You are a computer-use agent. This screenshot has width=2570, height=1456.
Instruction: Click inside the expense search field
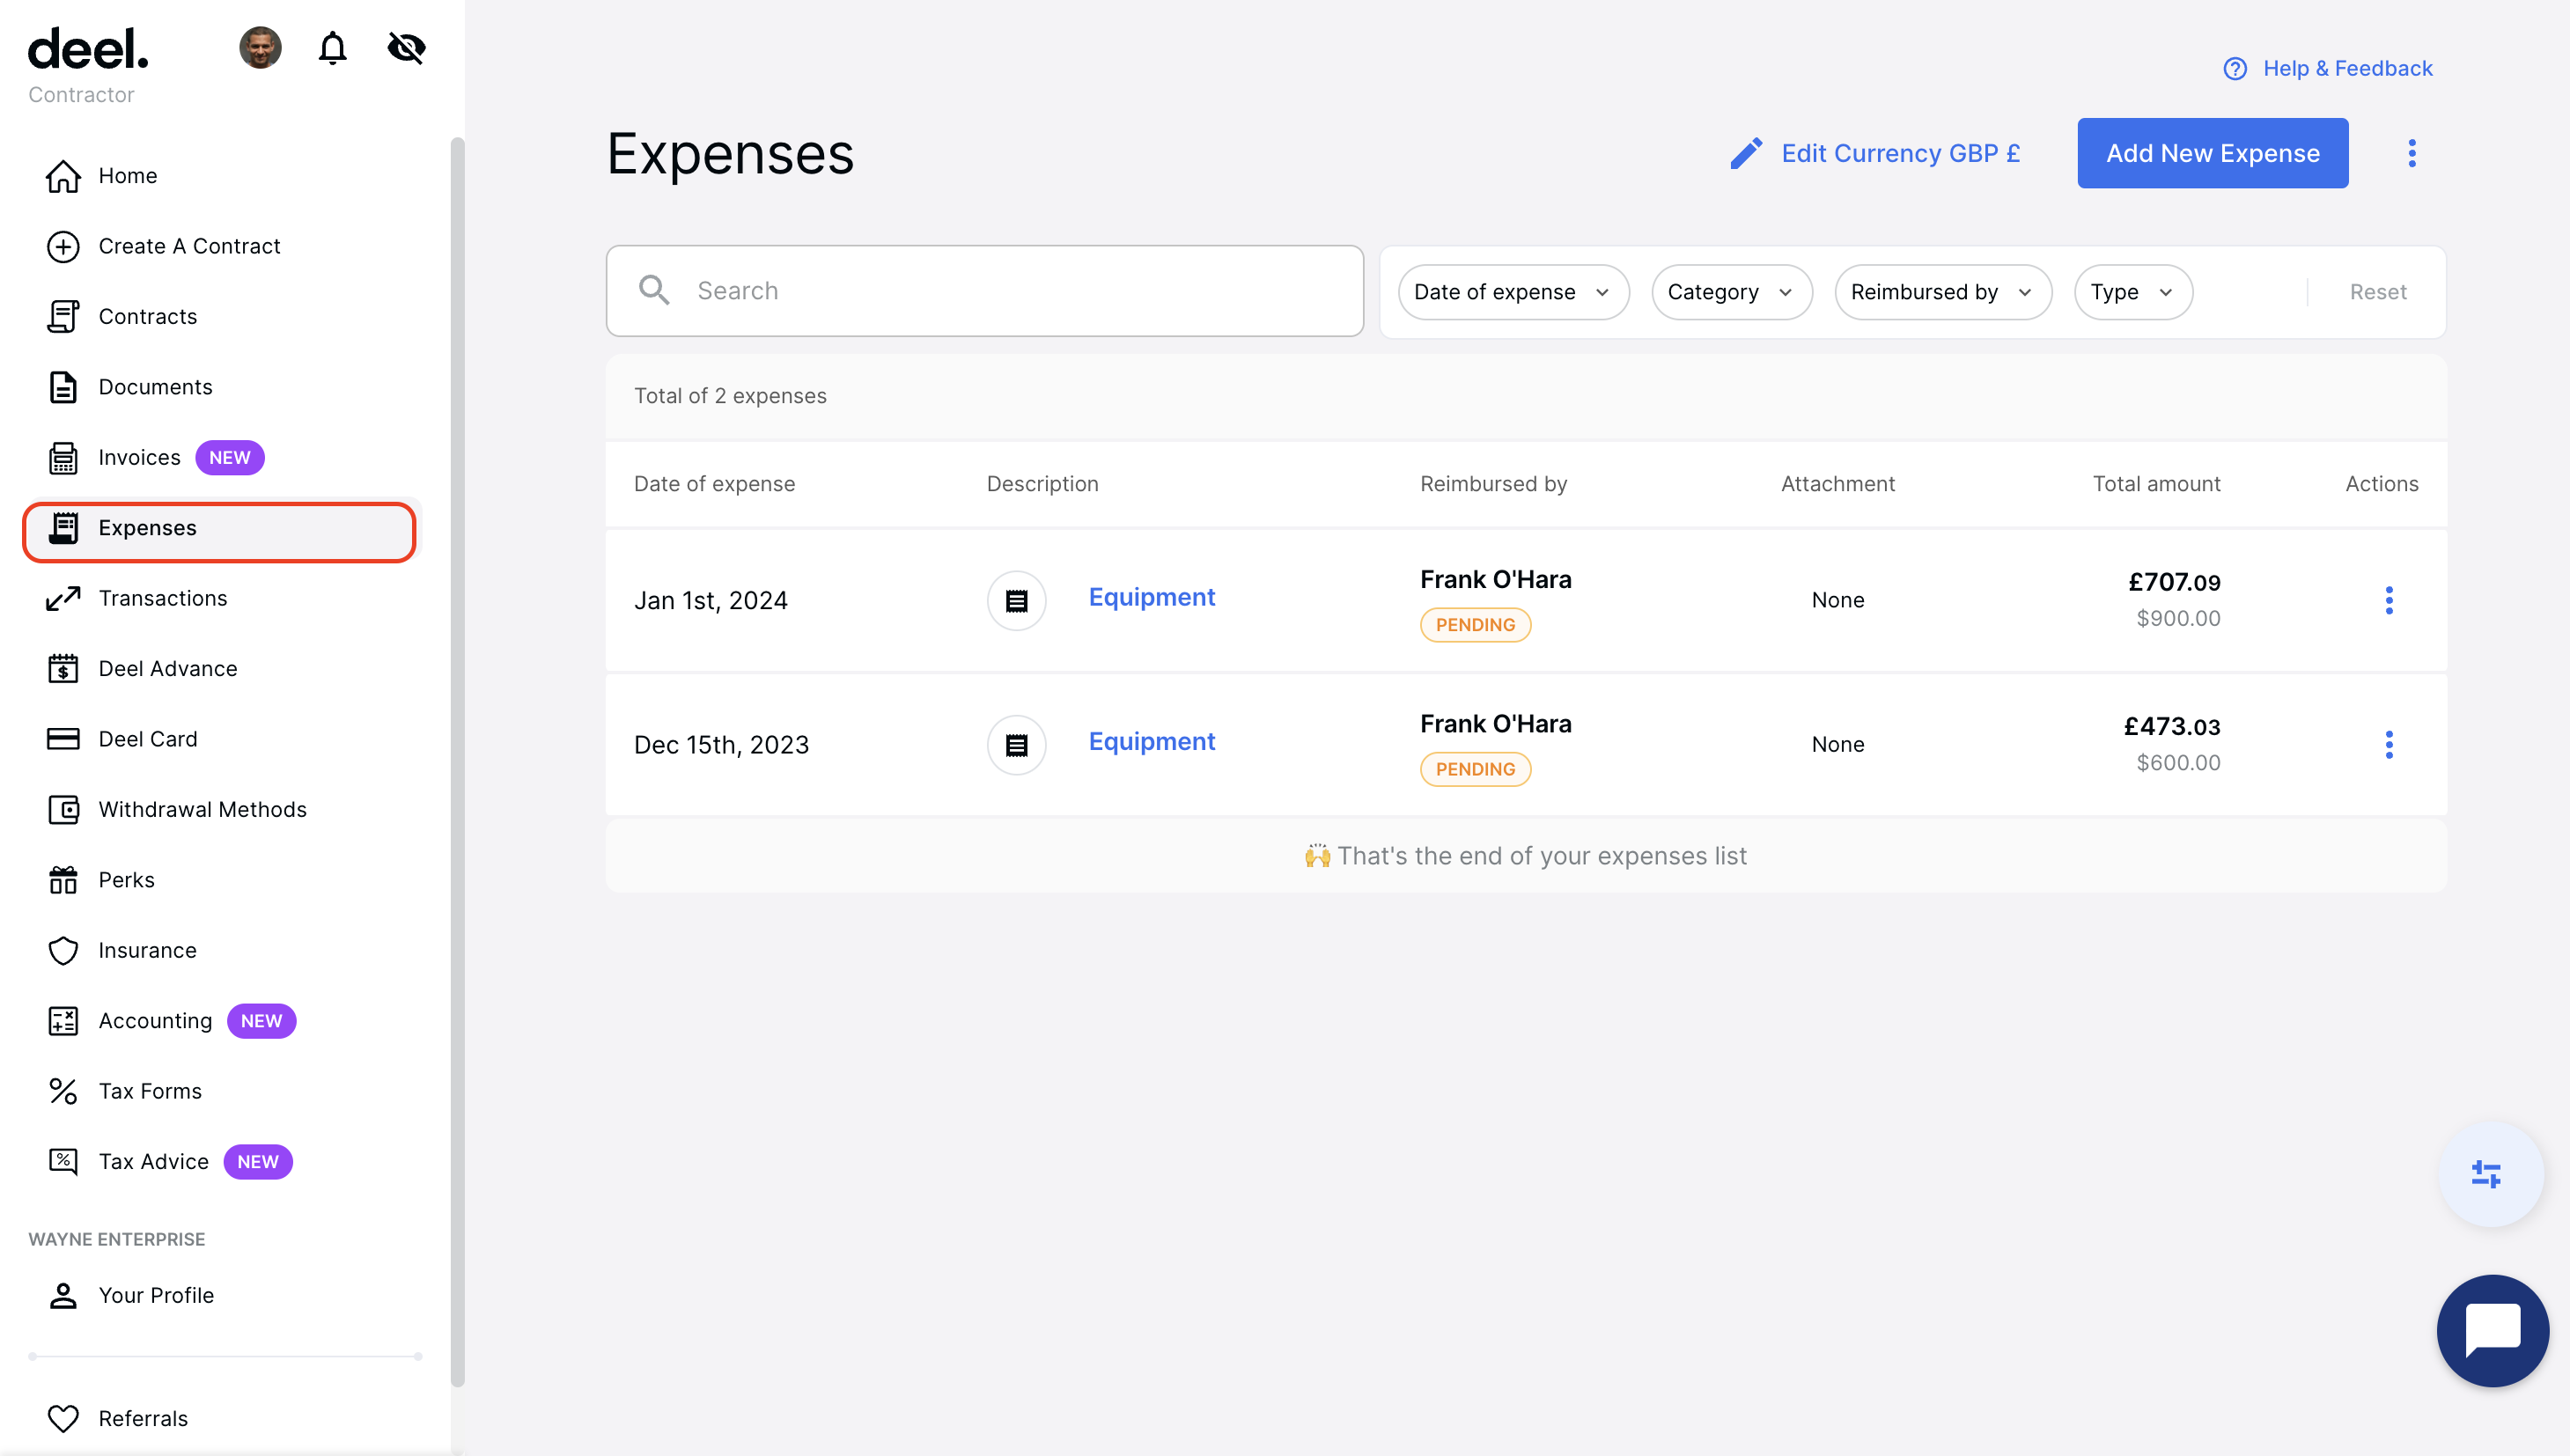(984, 290)
